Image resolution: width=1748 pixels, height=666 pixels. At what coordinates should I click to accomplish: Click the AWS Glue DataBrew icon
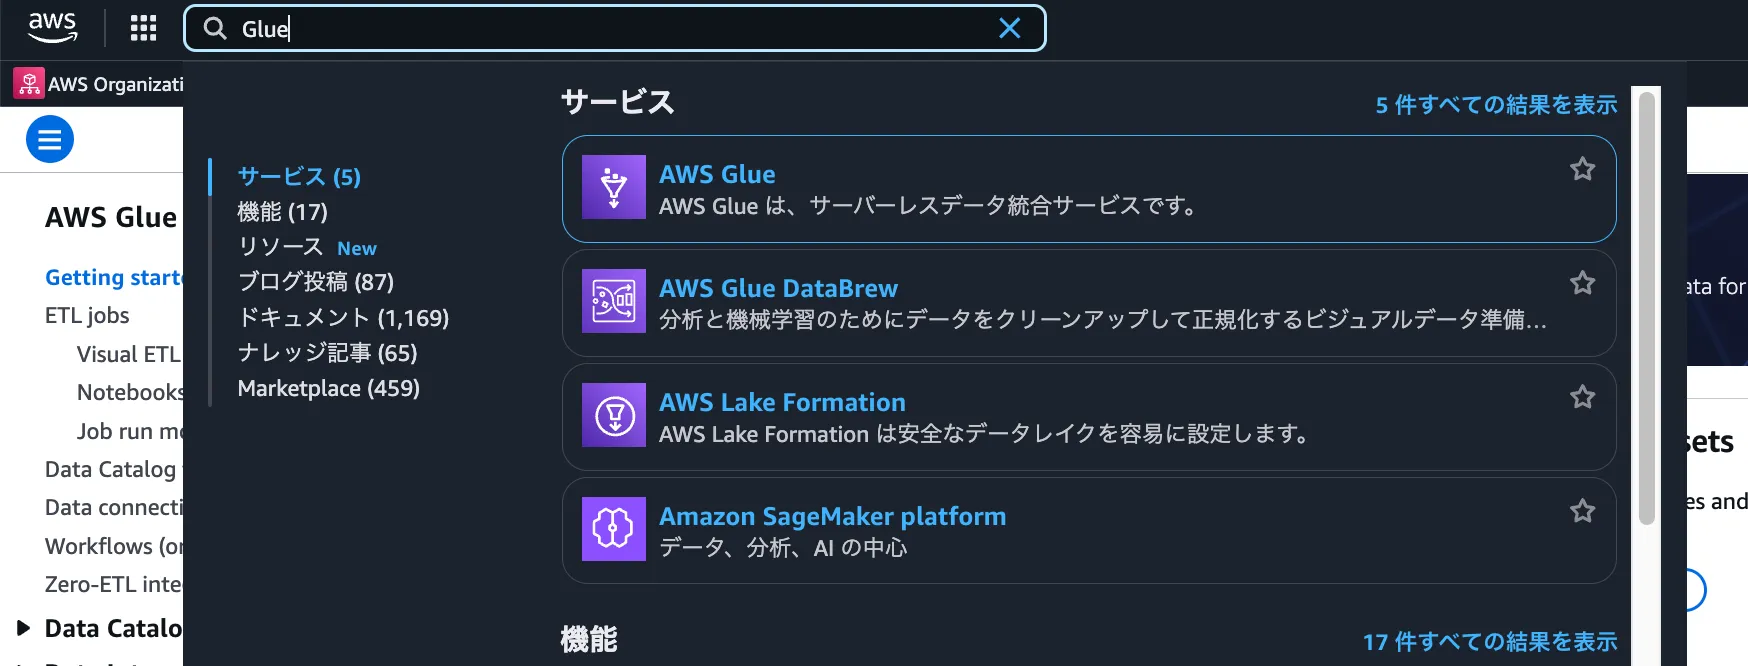(614, 301)
